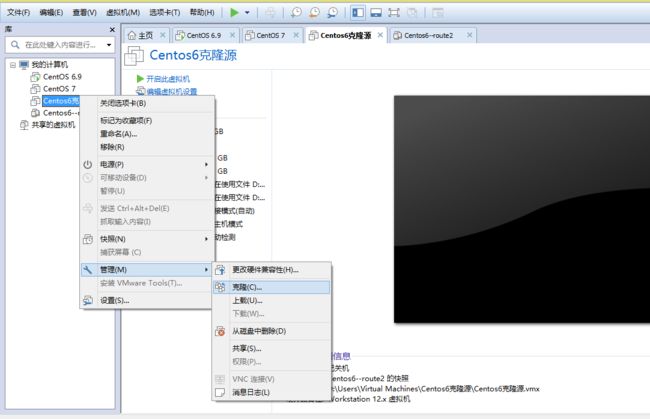Open the 编辑(E) menu
This screenshot has height=419, width=650.
click(51, 12)
